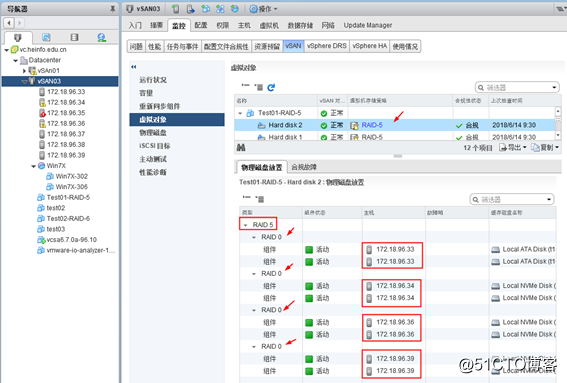567x383 pixels.
Task: Open the 导出 export dropdown
Action: (513, 147)
